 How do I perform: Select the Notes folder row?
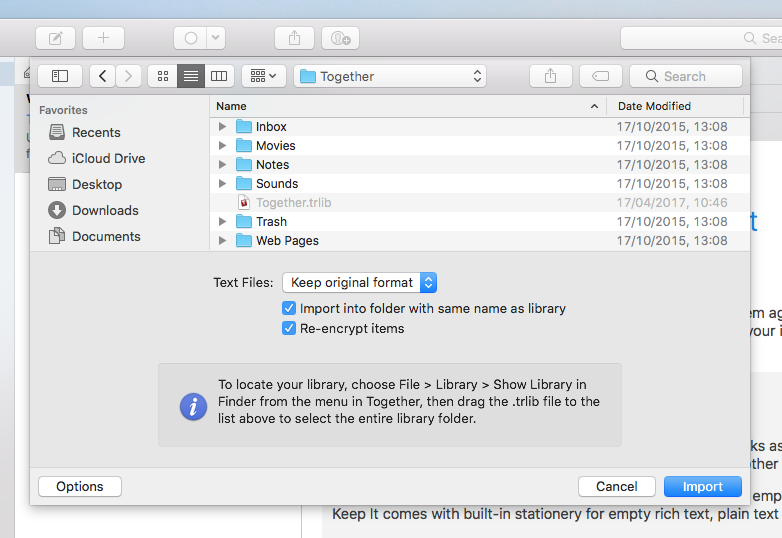(x=480, y=165)
